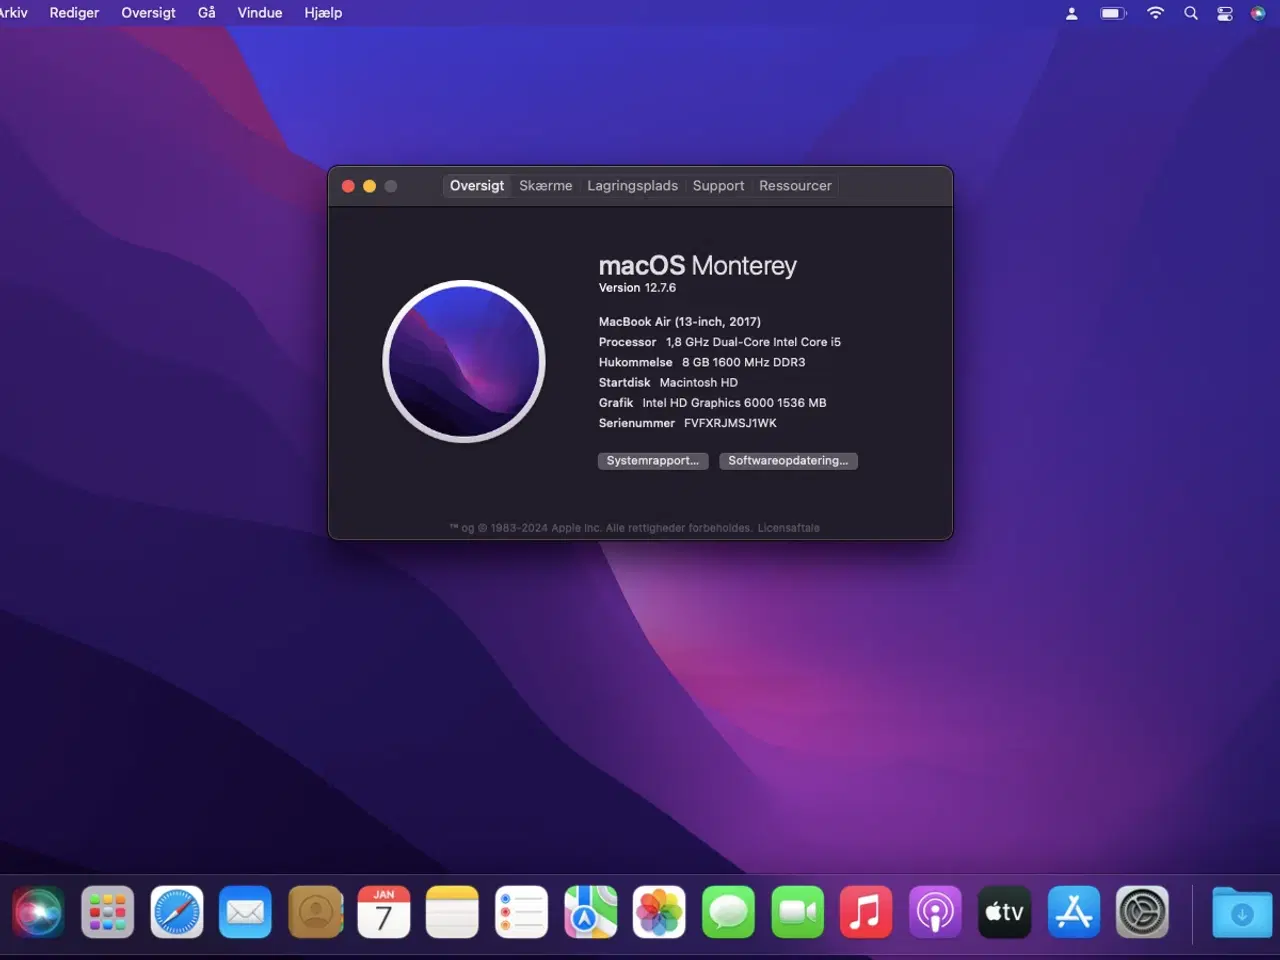Switch to the Support tab
Image resolution: width=1280 pixels, height=960 pixels.
click(x=718, y=186)
